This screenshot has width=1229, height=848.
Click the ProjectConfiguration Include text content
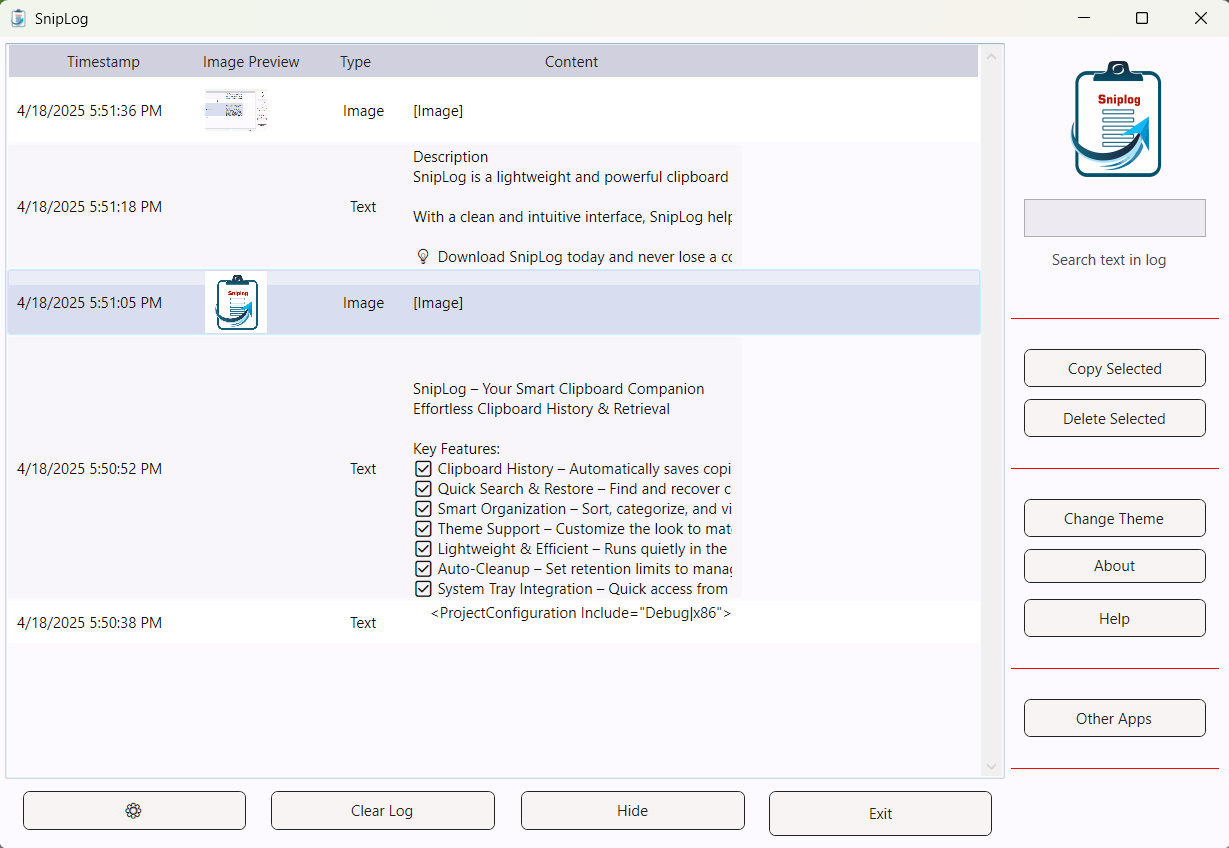tap(580, 613)
